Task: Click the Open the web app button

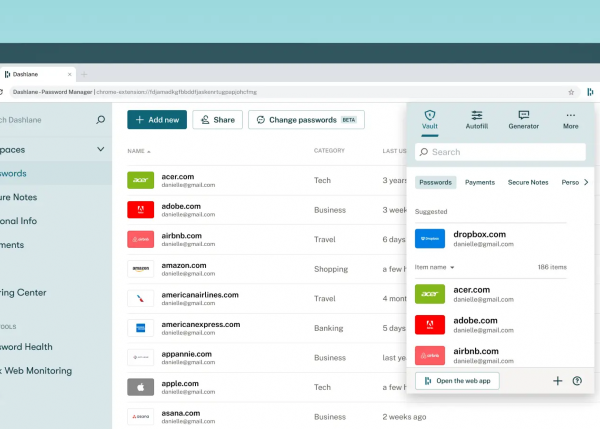Action: pos(457,381)
